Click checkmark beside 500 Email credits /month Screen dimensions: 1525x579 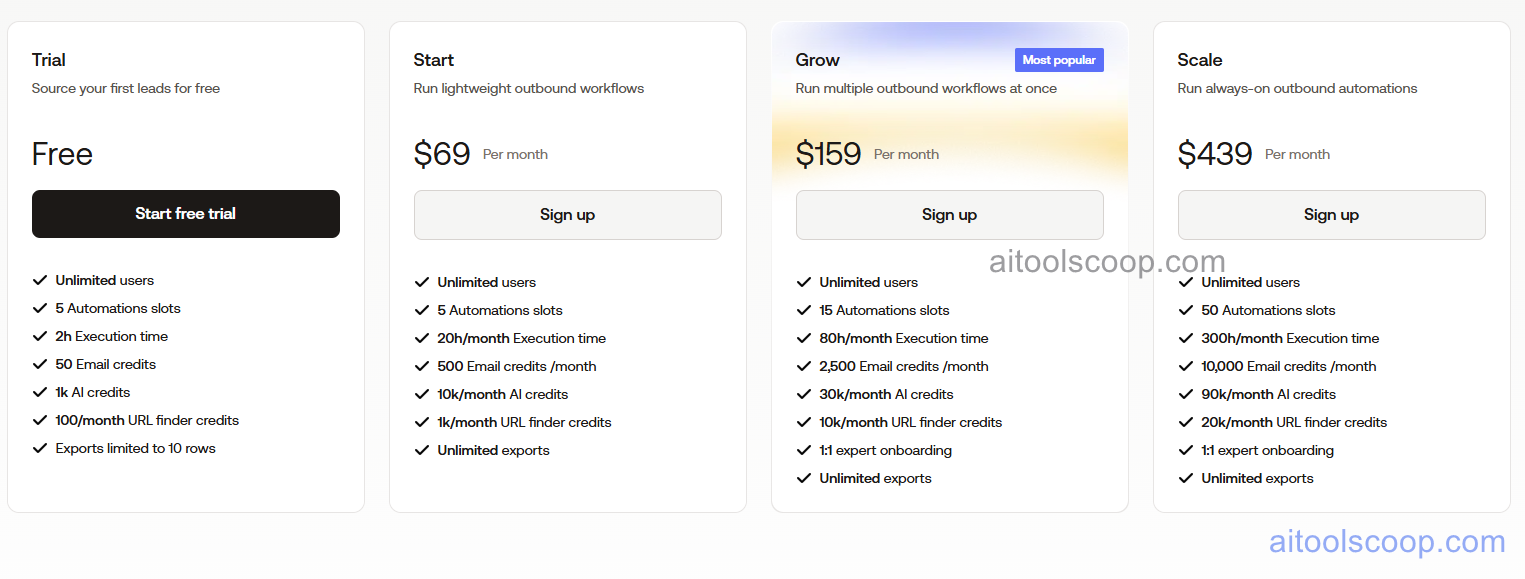click(x=422, y=367)
